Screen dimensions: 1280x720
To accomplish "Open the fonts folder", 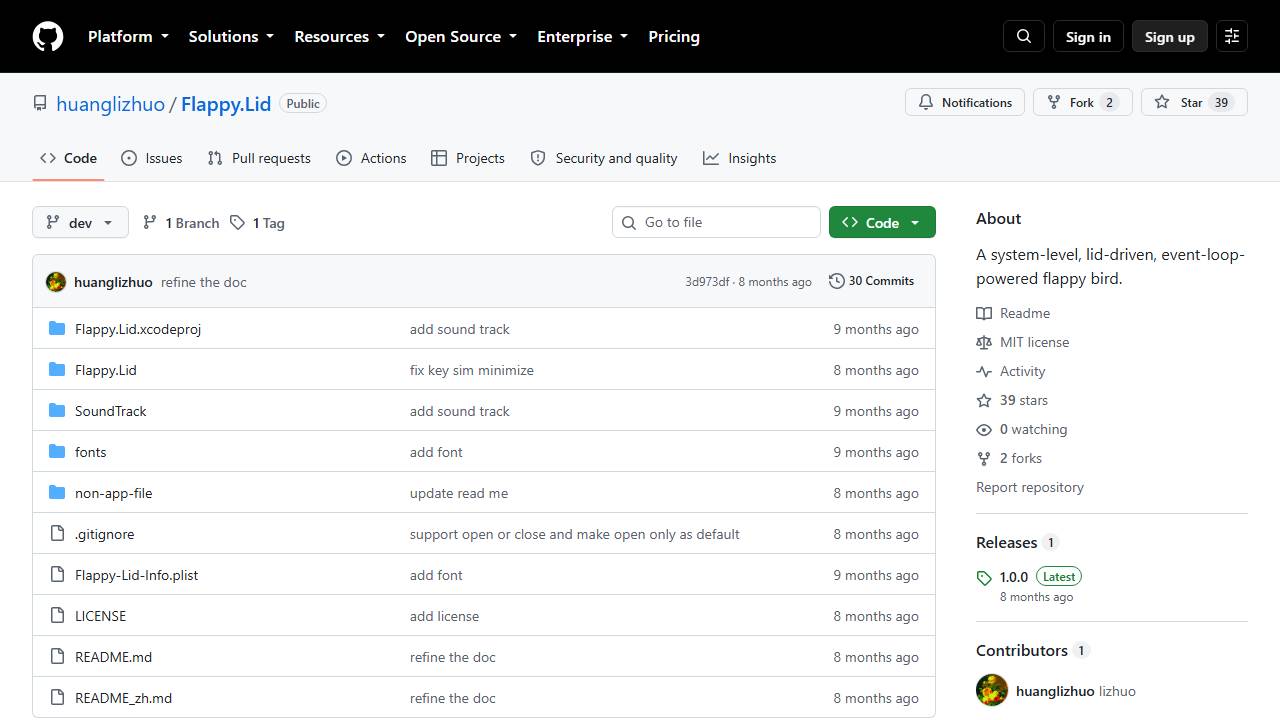I will [90, 452].
